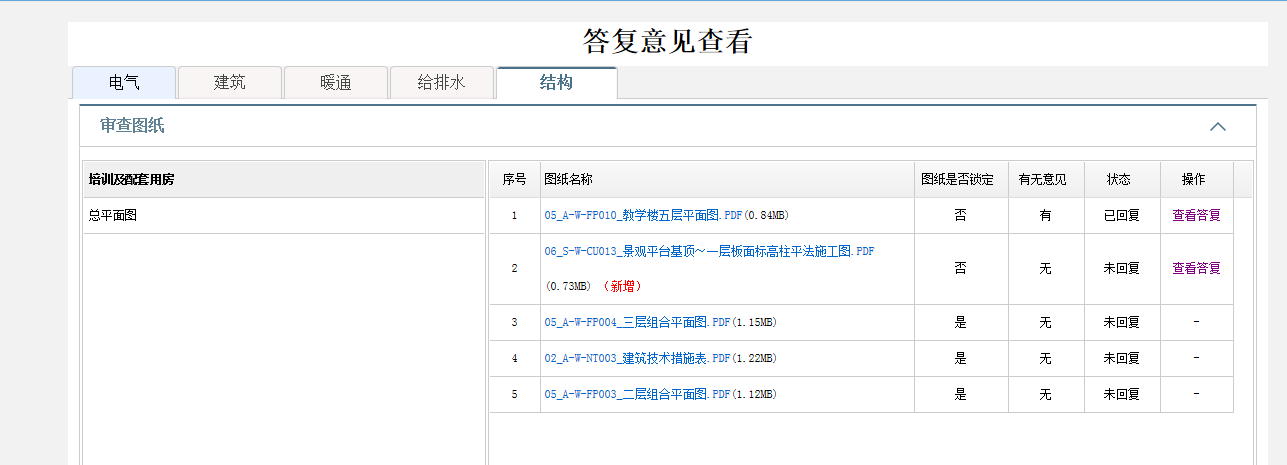Switch to the 建筑 tab
This screenshot has width=1287, height=465.
coord(230,83)
